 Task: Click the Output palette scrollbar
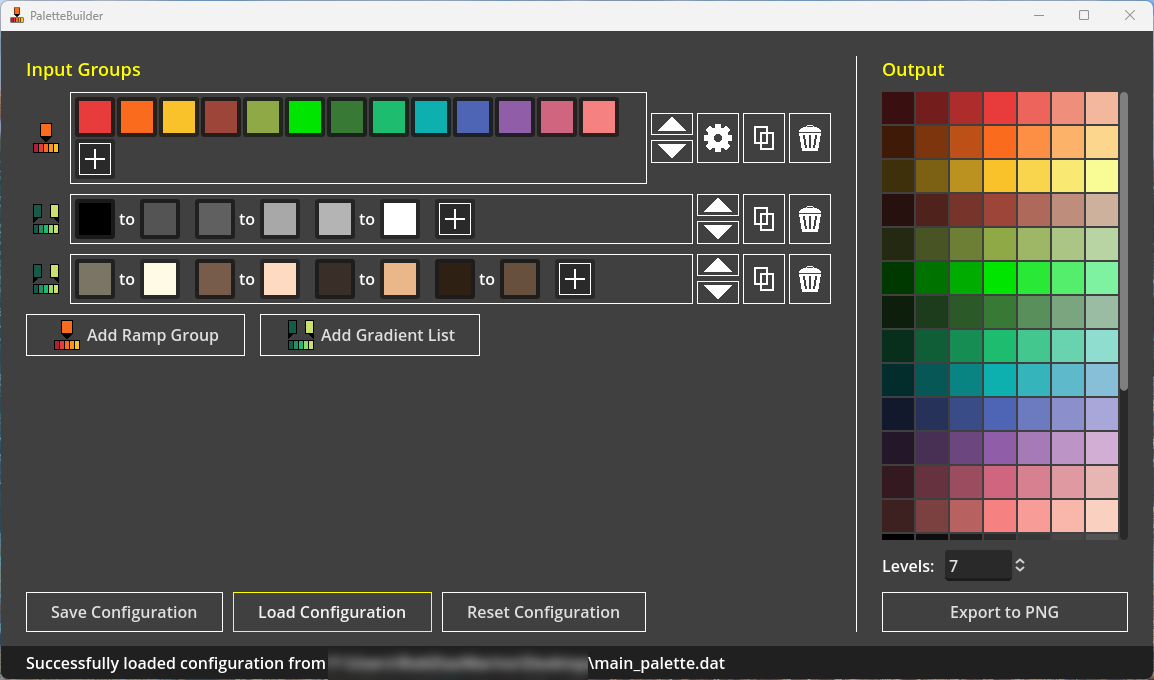(1124, 241)
